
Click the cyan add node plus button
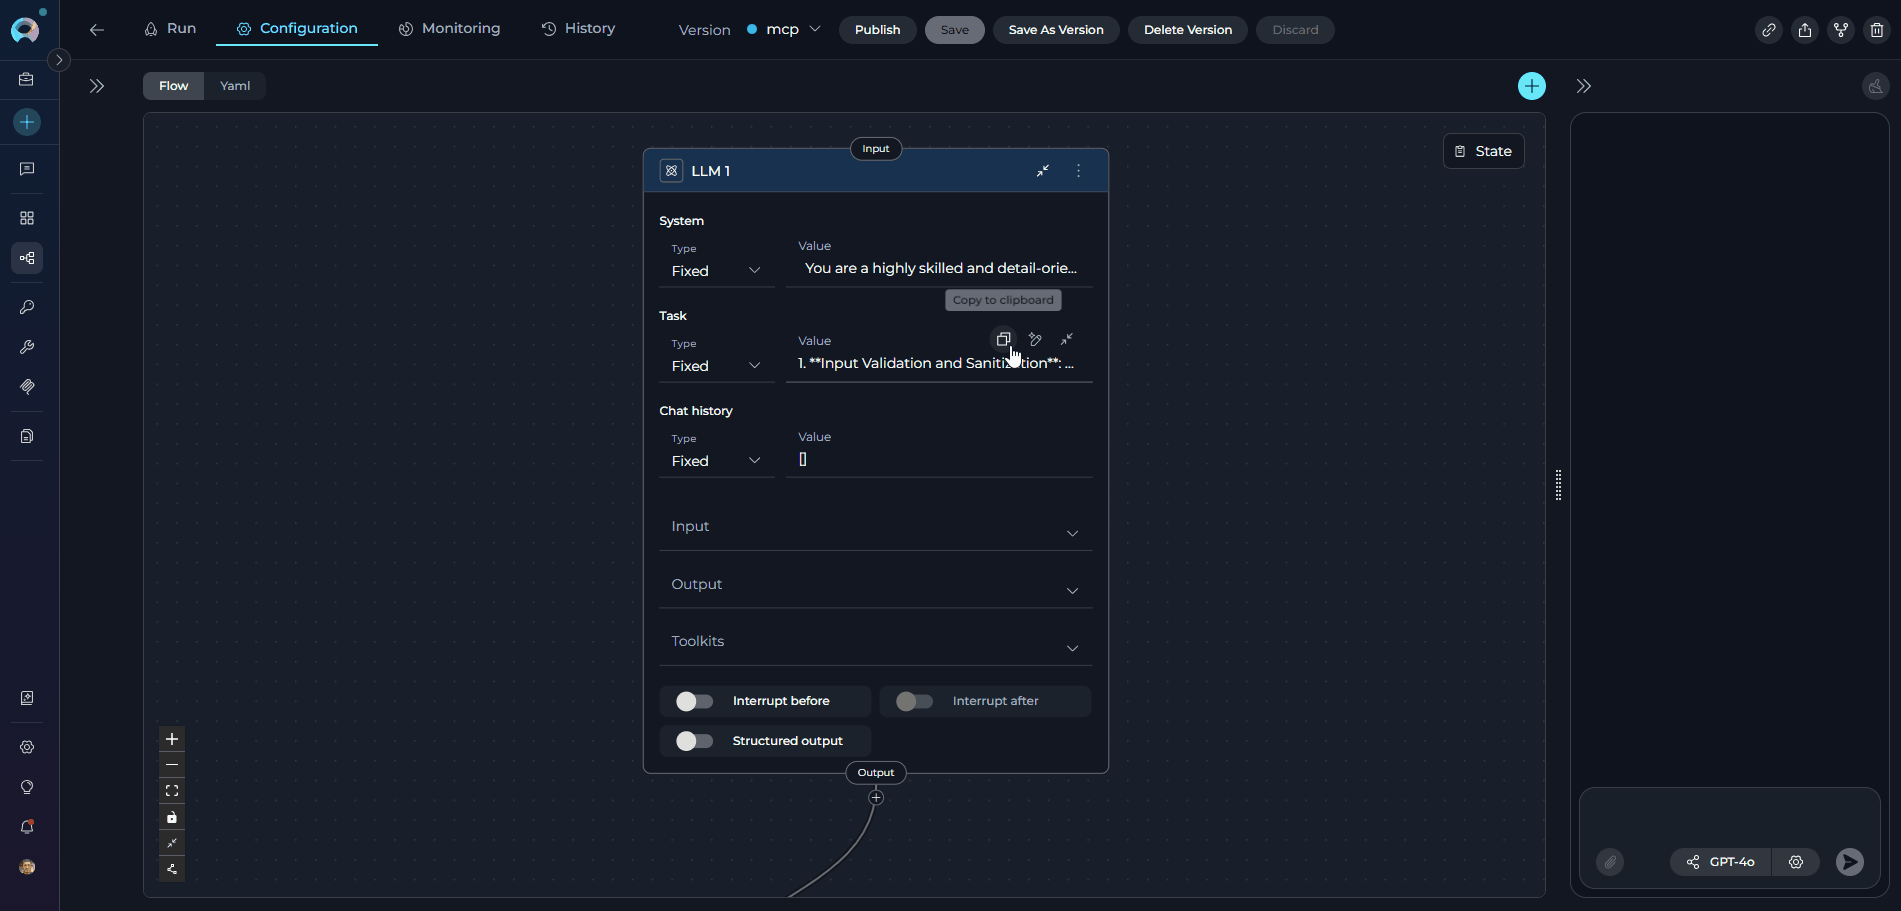[1531, 86]
